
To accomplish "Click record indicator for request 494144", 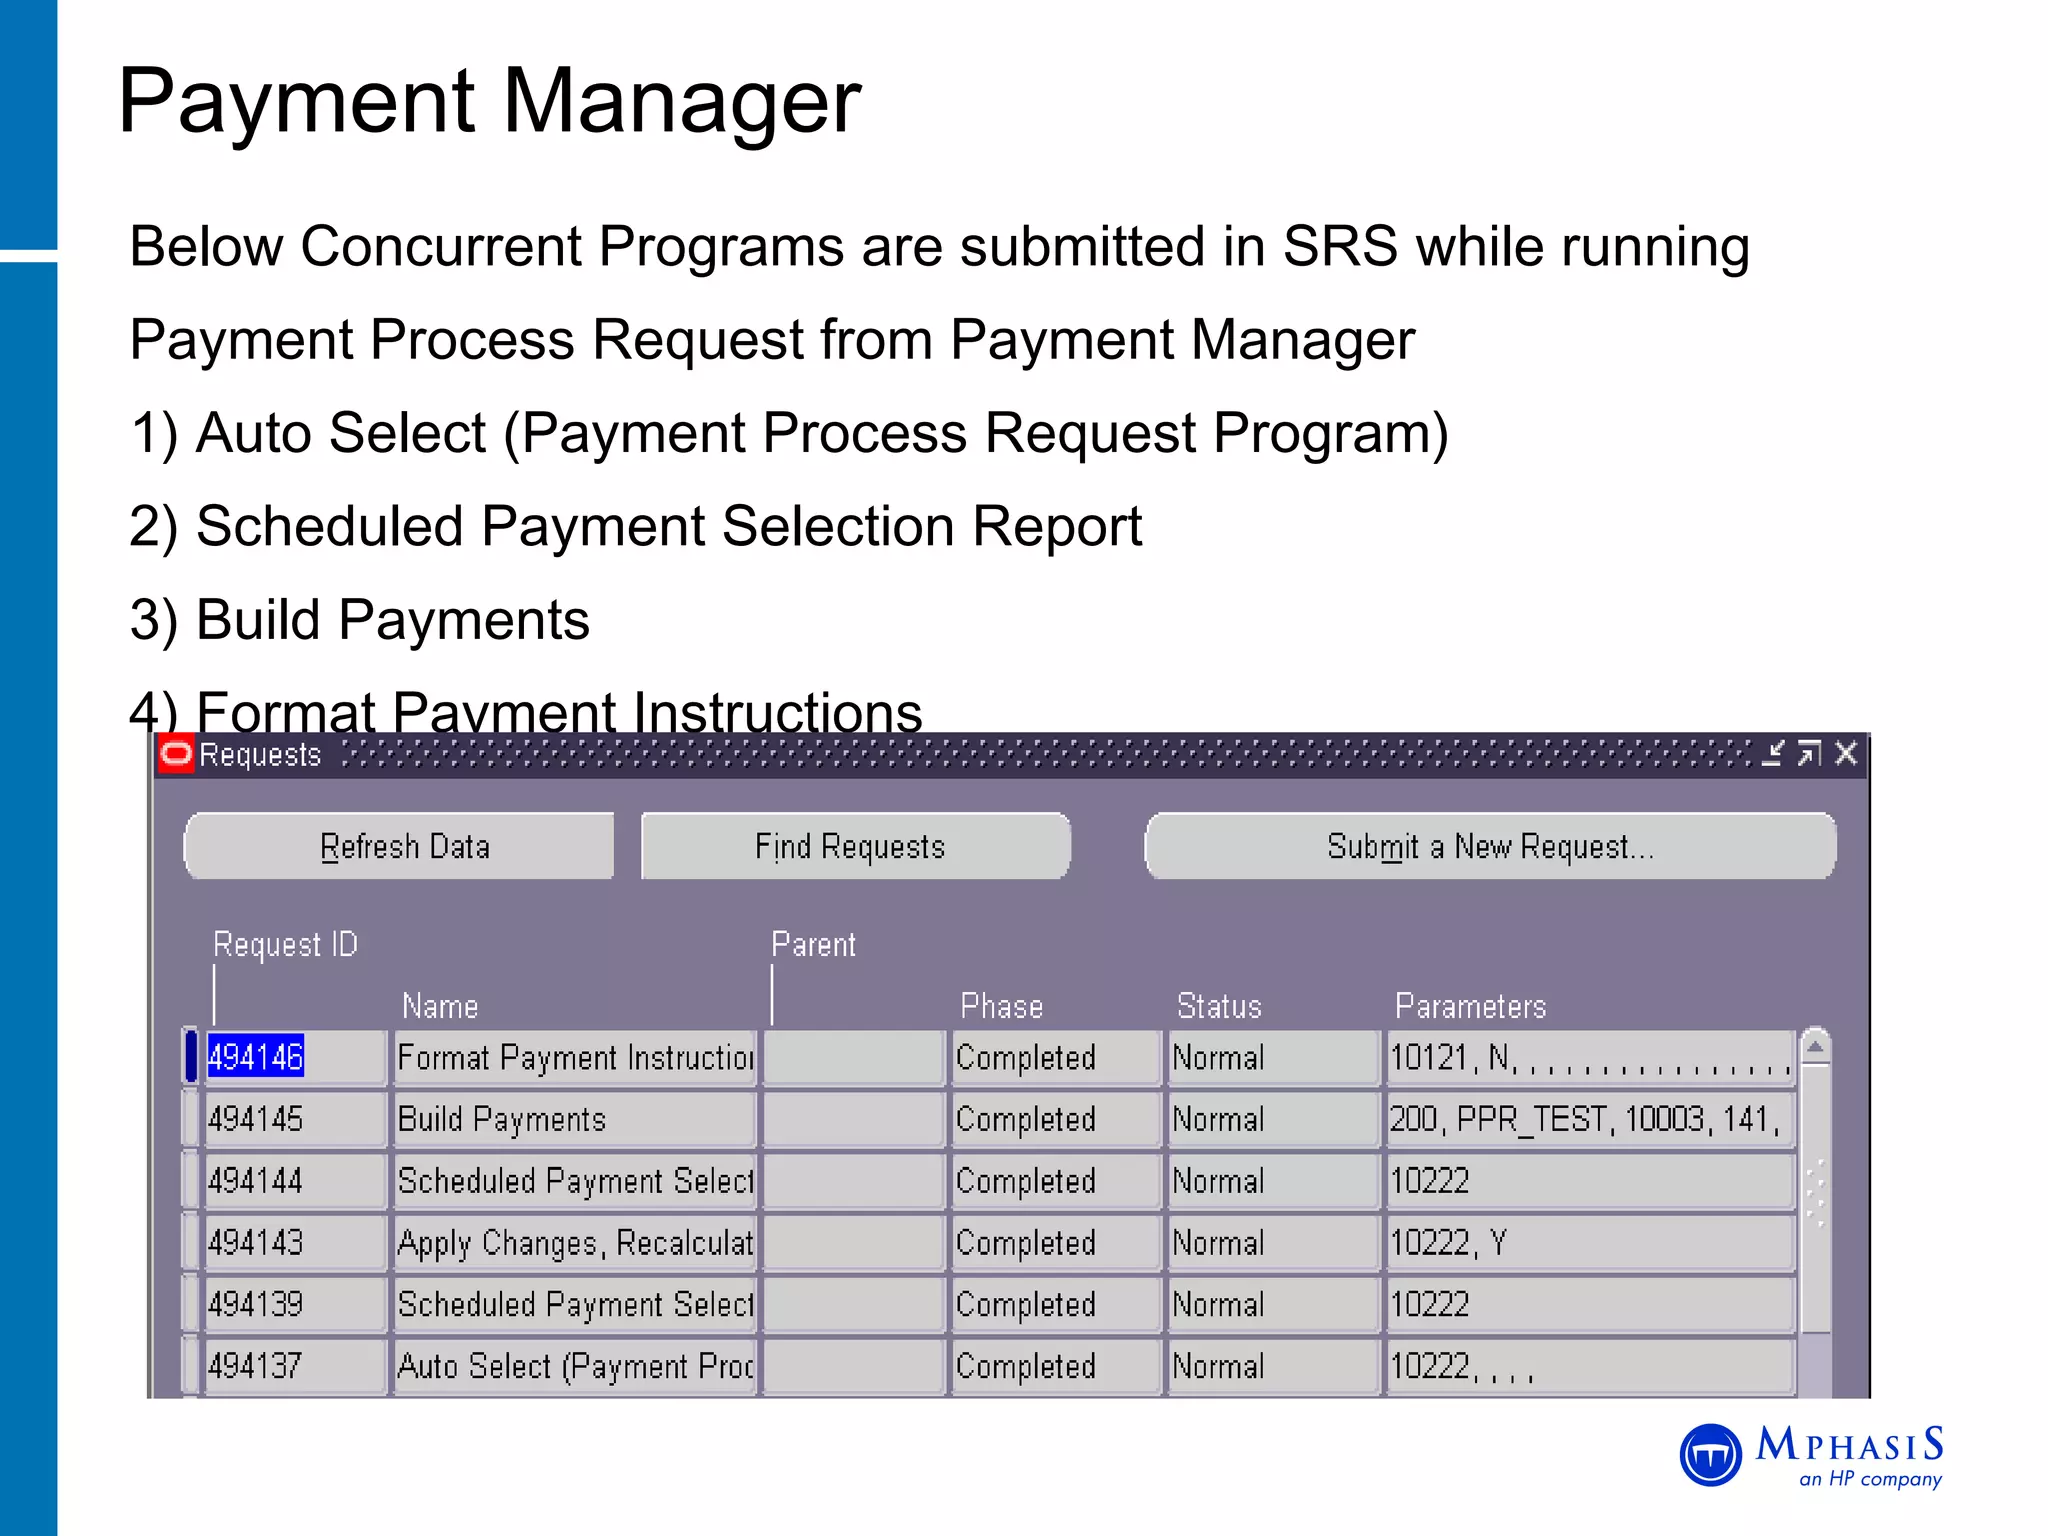I will [191, 1181].
